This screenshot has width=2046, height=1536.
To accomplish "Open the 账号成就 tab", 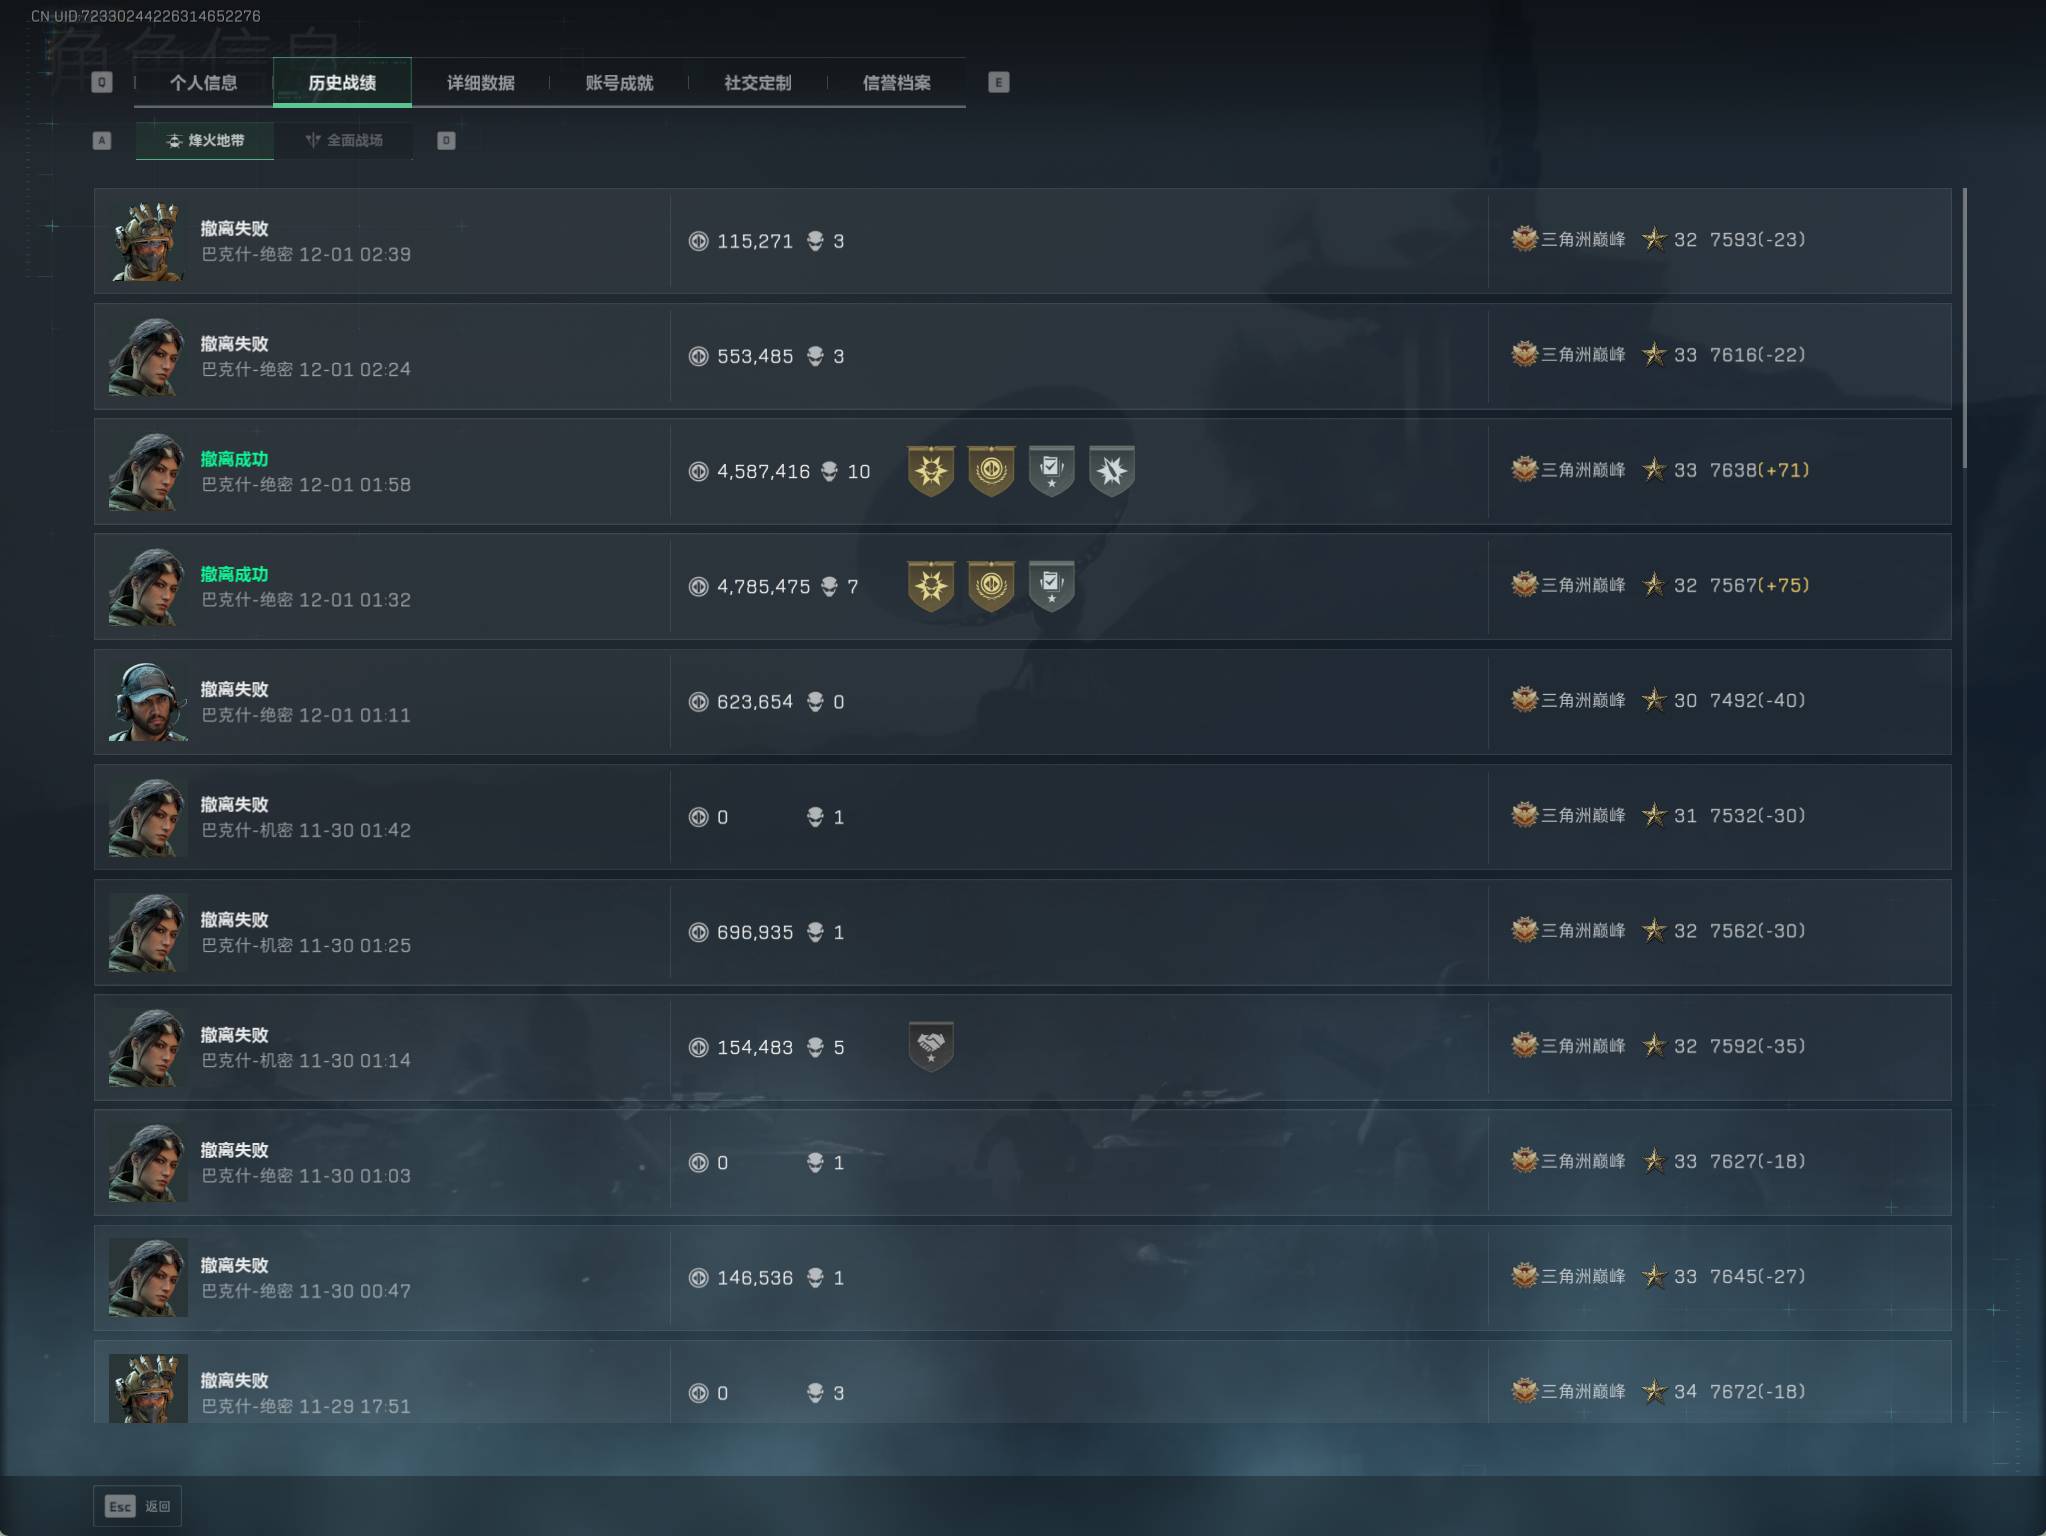I will tap(619, 82).
